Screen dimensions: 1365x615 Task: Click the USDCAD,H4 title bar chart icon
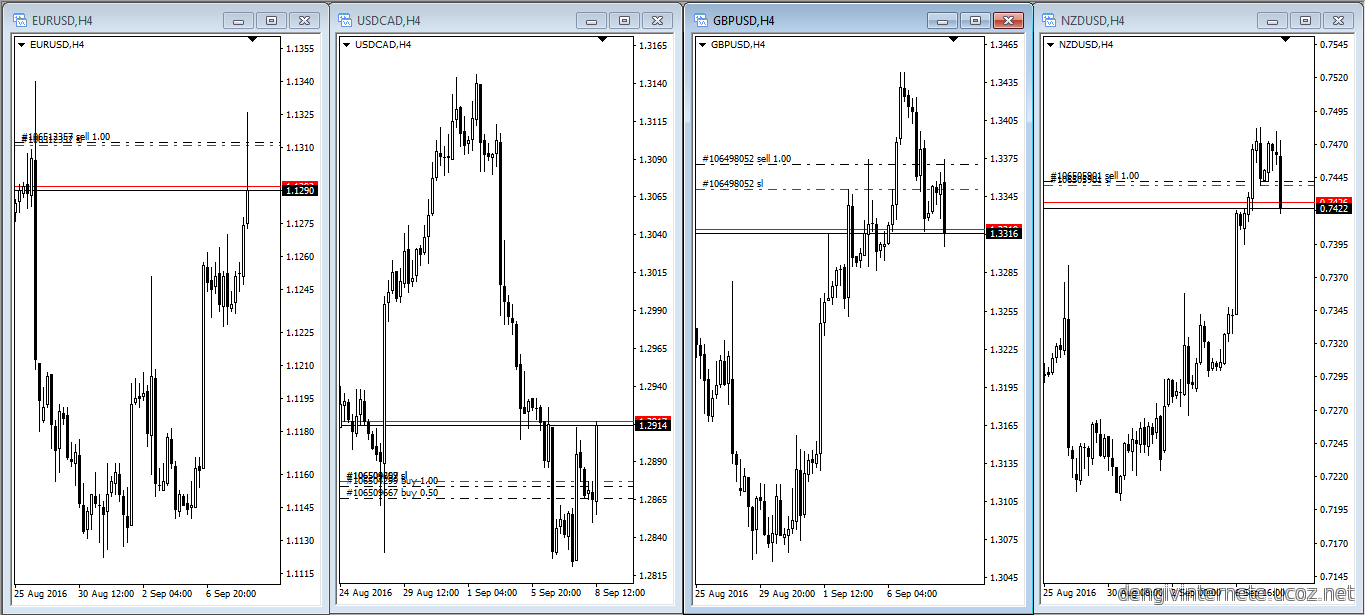coord(343,20)
